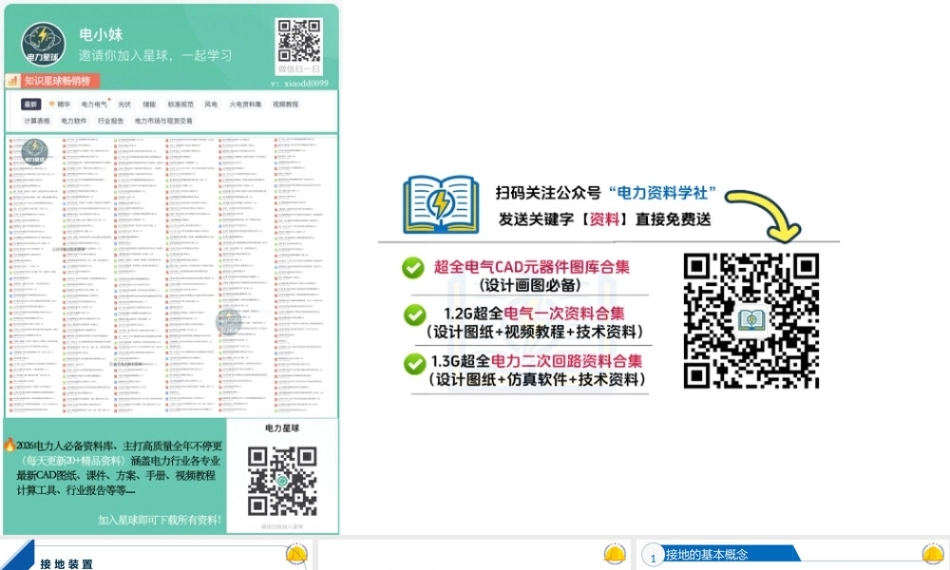This screenshot has height=570, width=950.
Task: Click the 微信扫一扫 caption under header QR
Action: 299,69
